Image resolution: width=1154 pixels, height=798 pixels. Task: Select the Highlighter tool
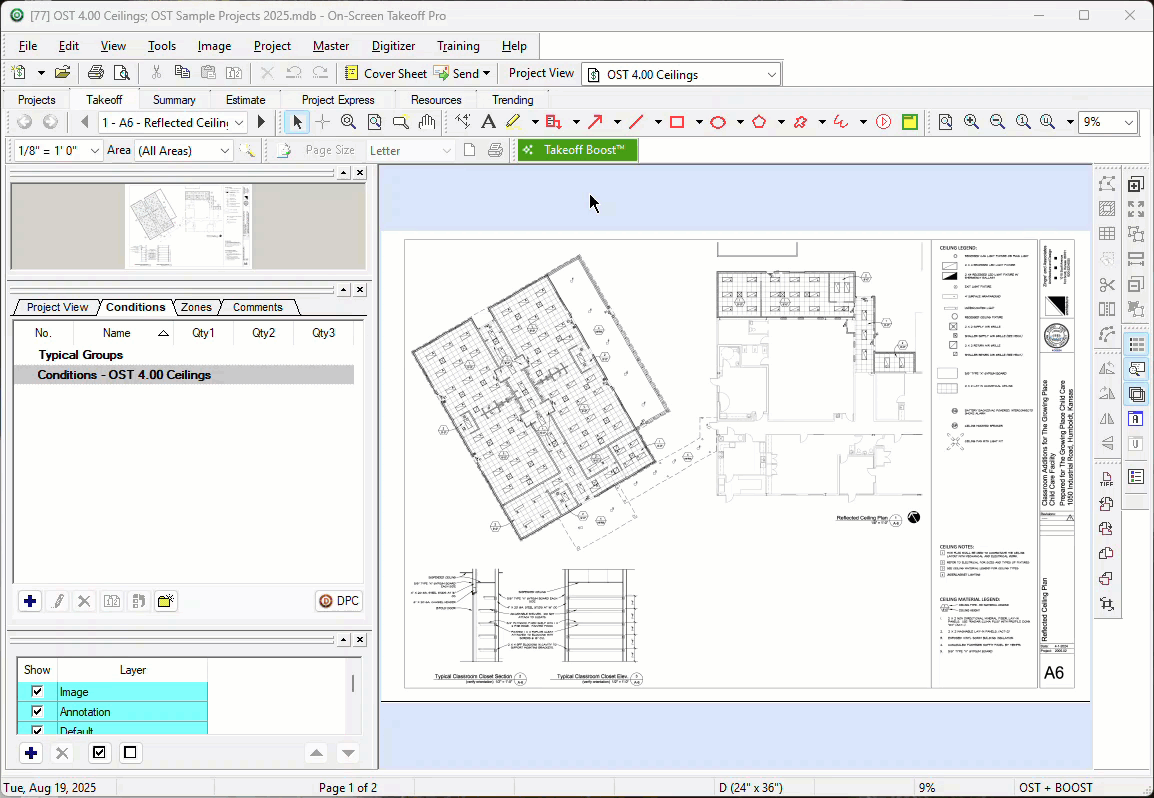[513, 122]
